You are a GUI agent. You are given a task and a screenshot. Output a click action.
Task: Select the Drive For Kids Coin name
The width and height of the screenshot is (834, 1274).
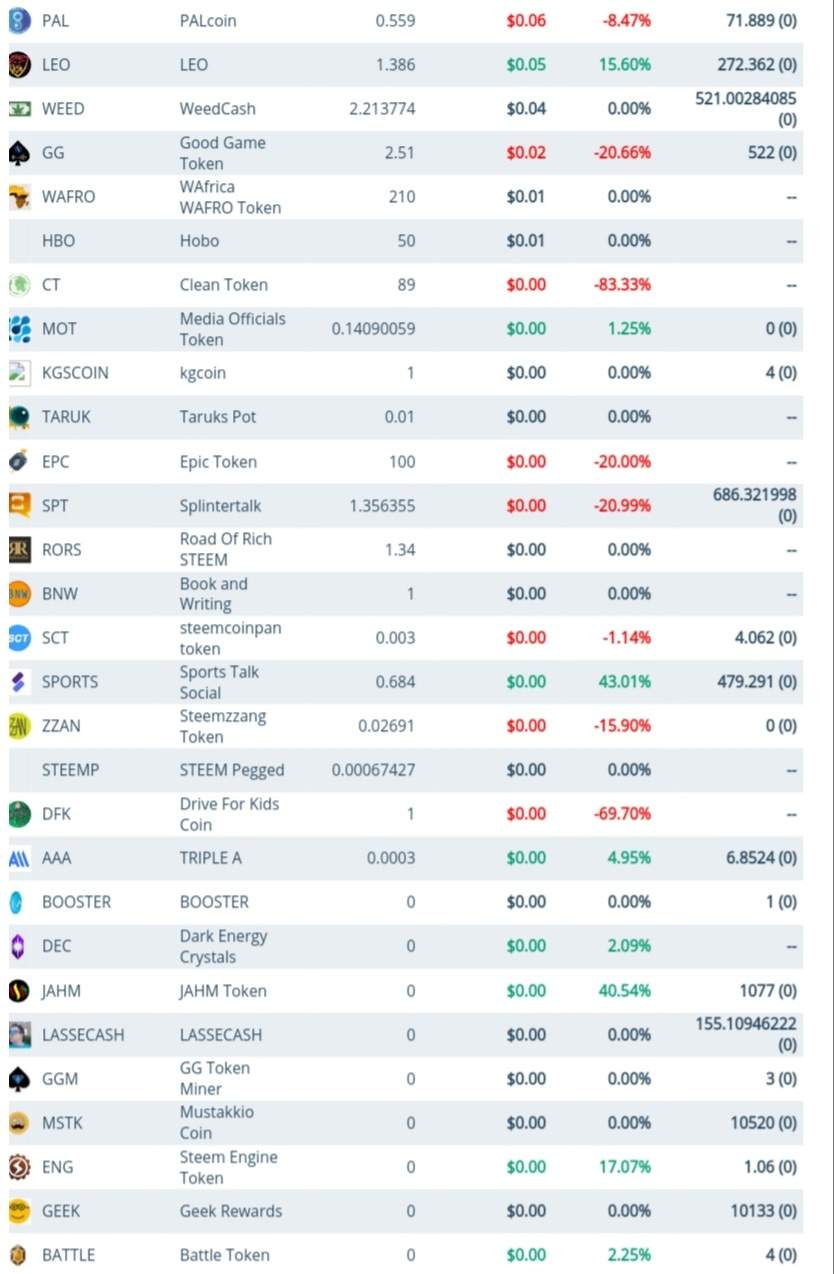(x=229, y=814)
